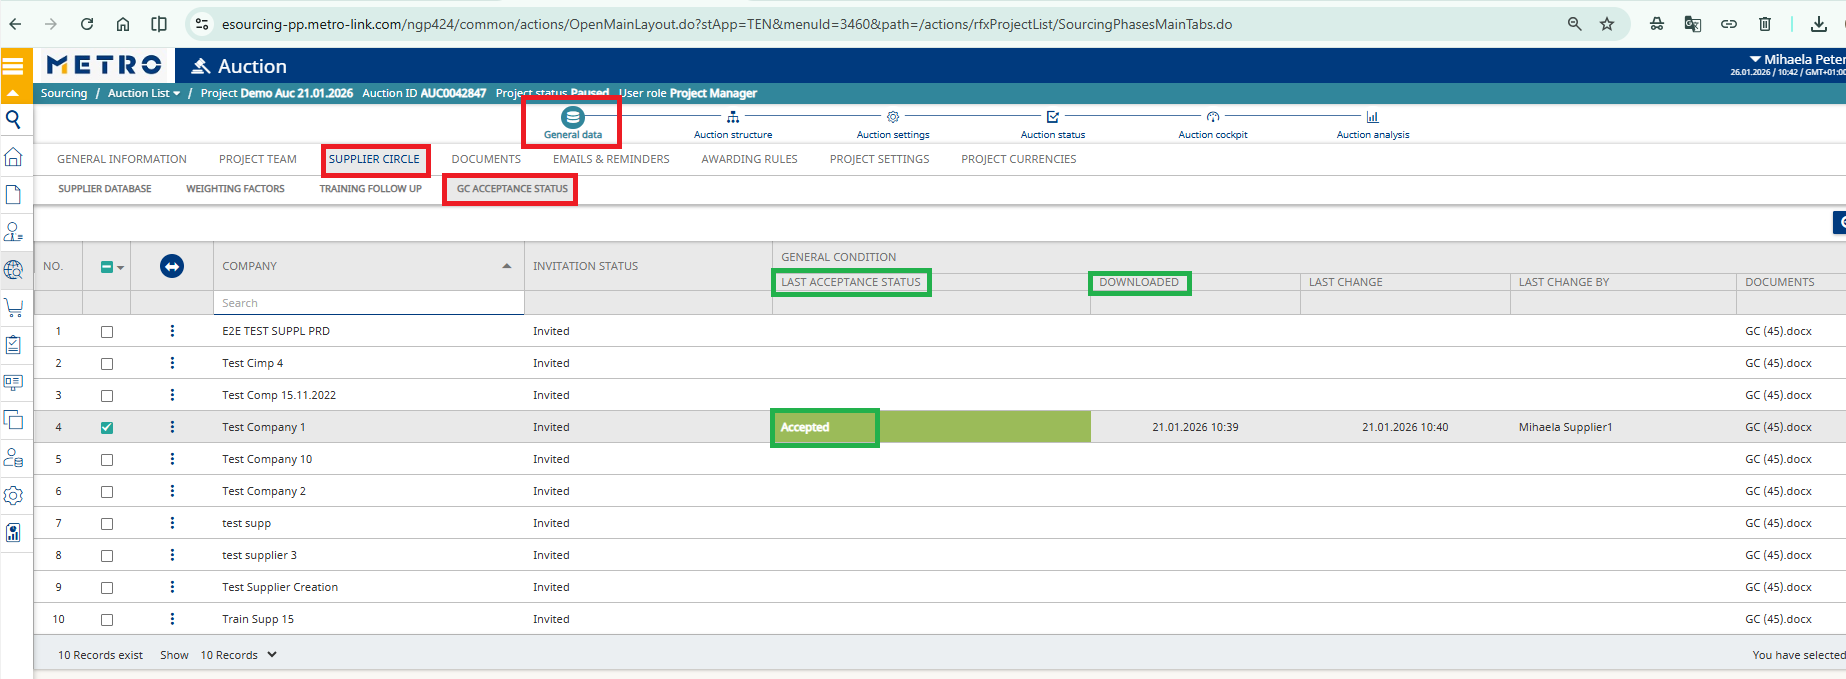Click the trash extension icon
Viewport: 1846px width, 679px height.
pyautogui.click(x=1765, y=24)
